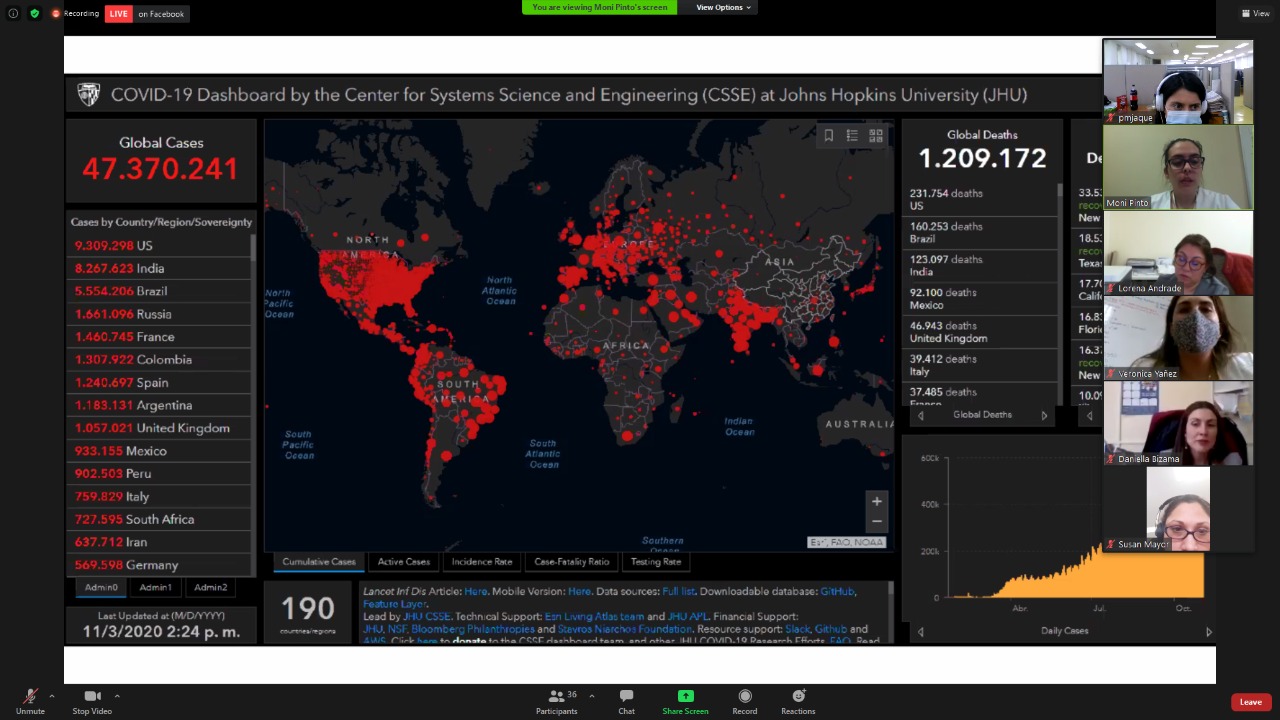The image size is (1280, 720).
Task: Open the map legend list icon
Action: tap(852, 136)
